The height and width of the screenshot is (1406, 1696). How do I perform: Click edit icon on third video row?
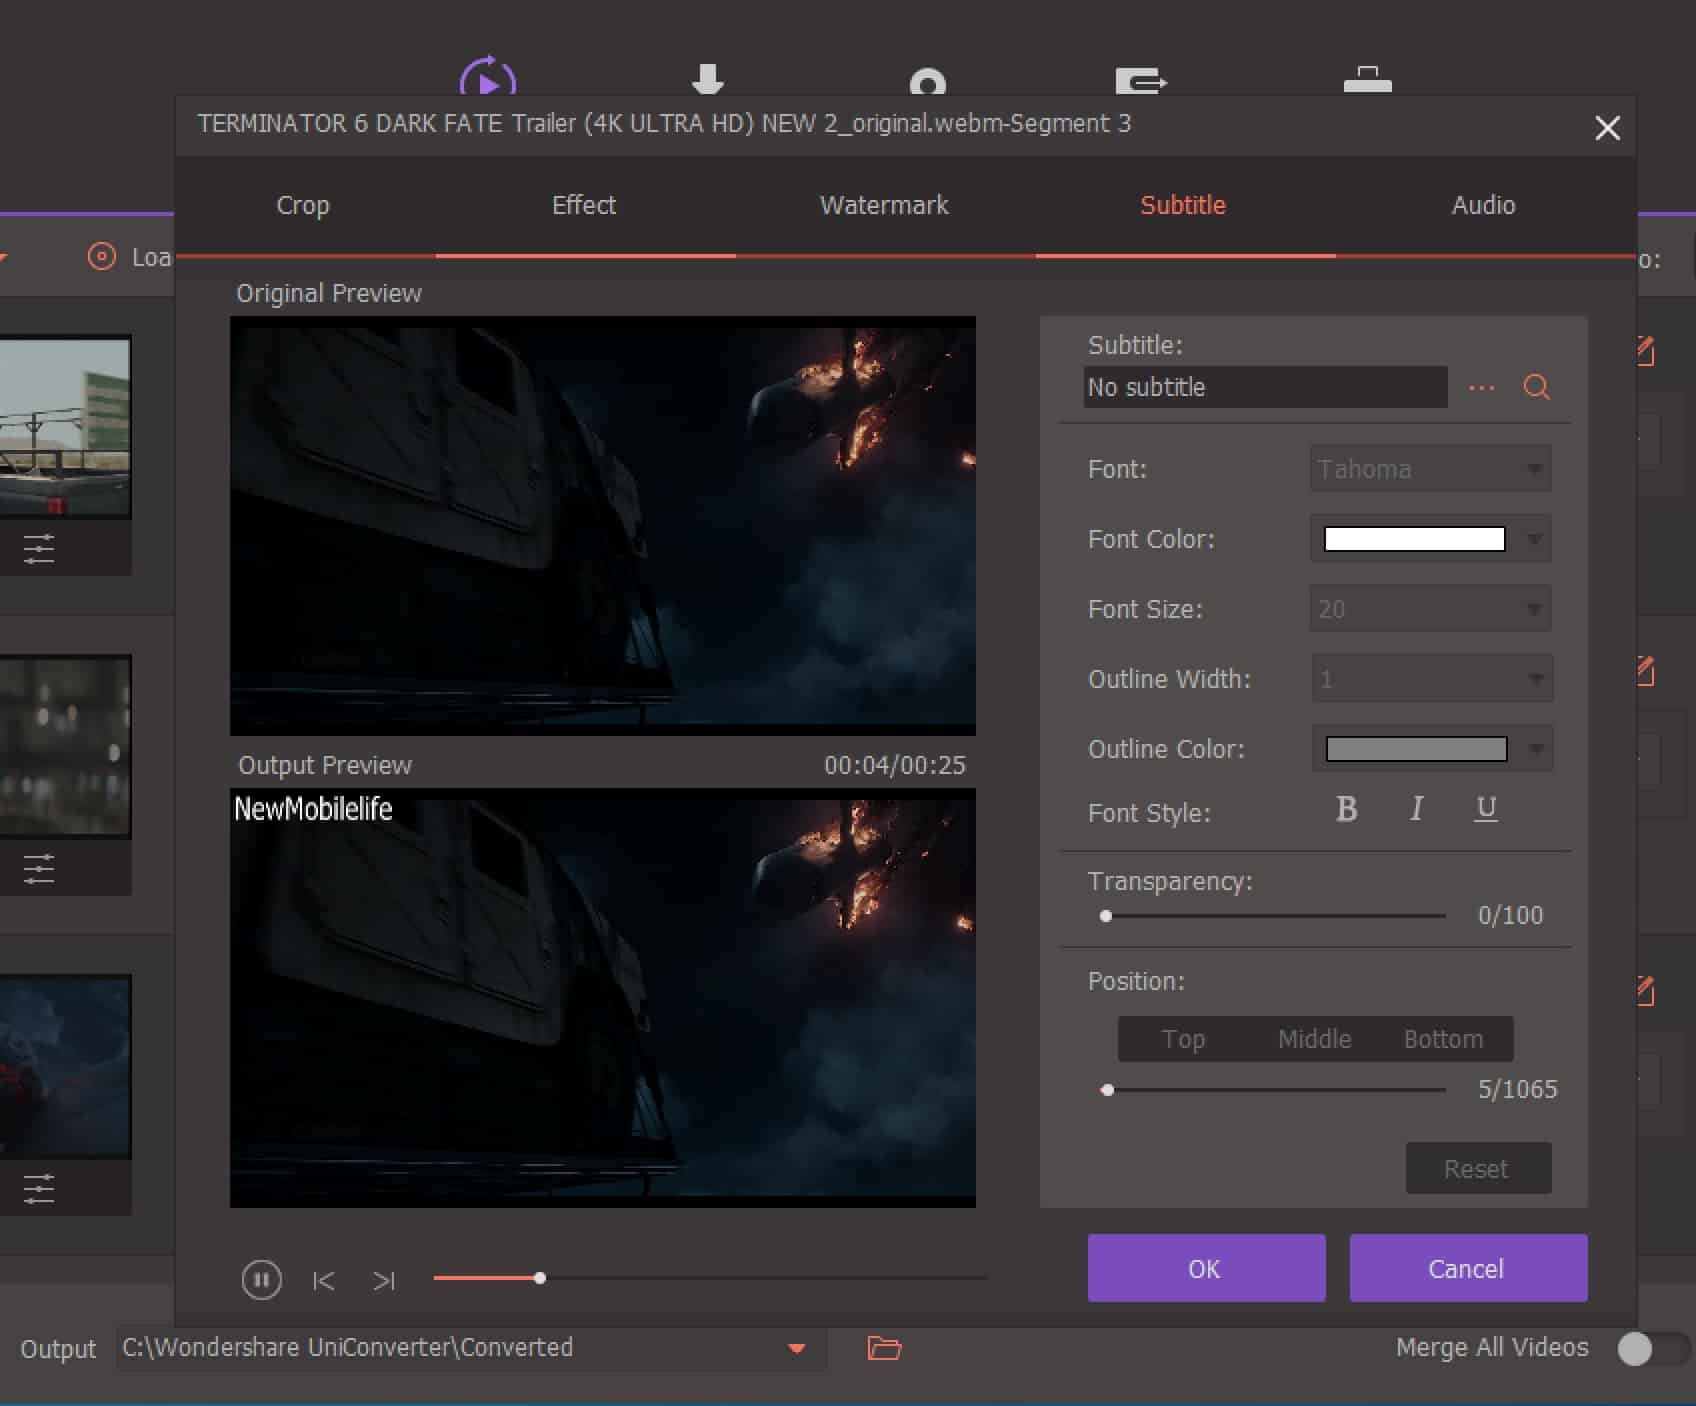click(1645, 991)
